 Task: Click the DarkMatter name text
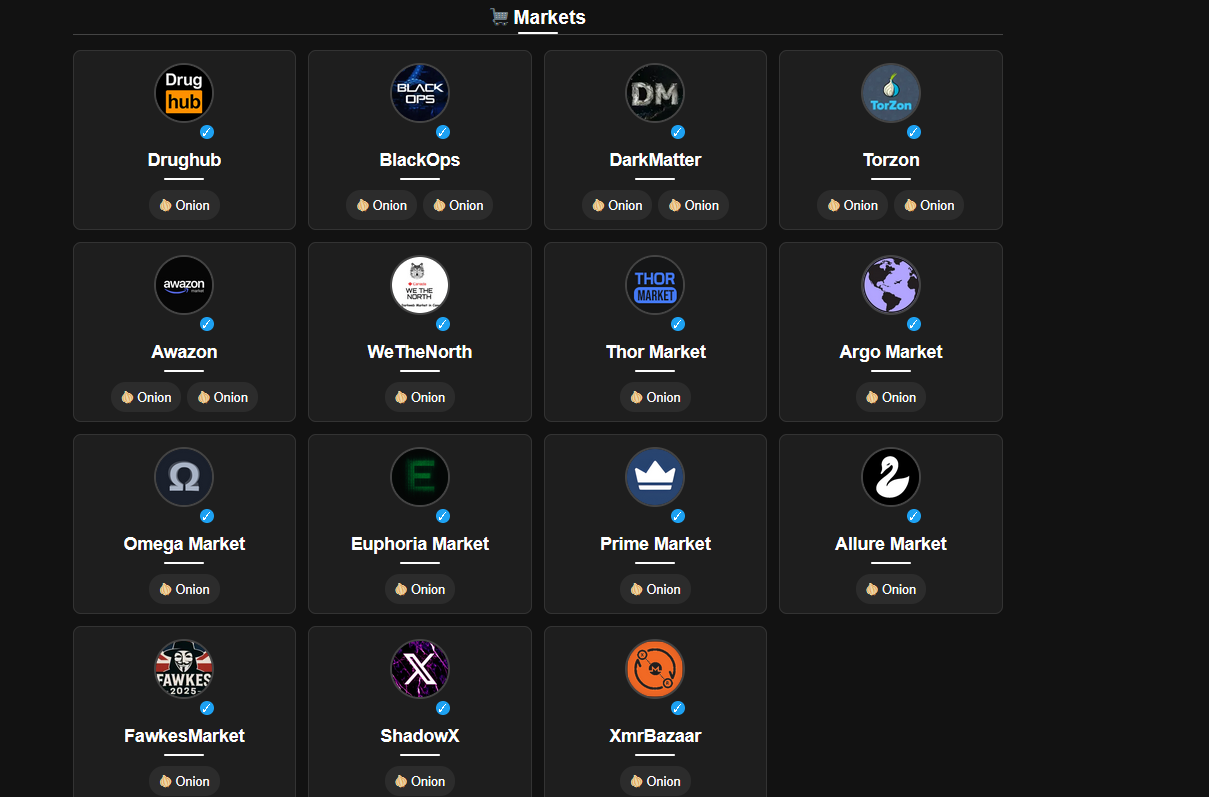pos(655,160)
